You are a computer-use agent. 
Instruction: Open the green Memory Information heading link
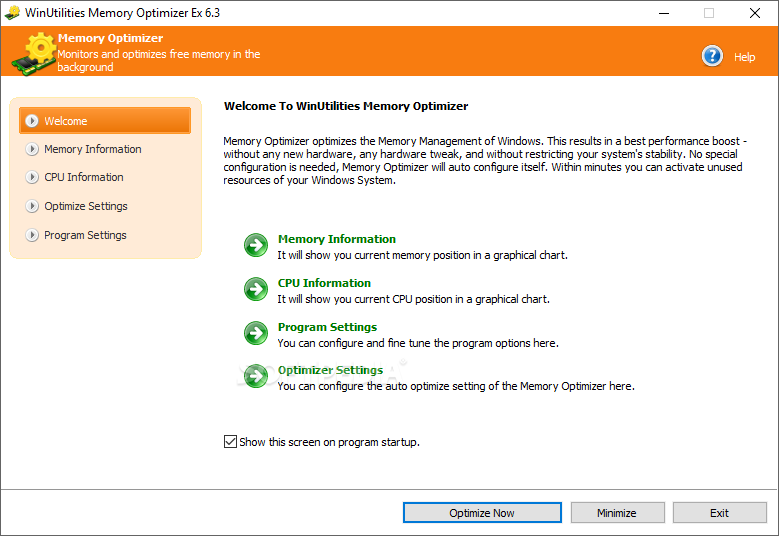[337, 239]
